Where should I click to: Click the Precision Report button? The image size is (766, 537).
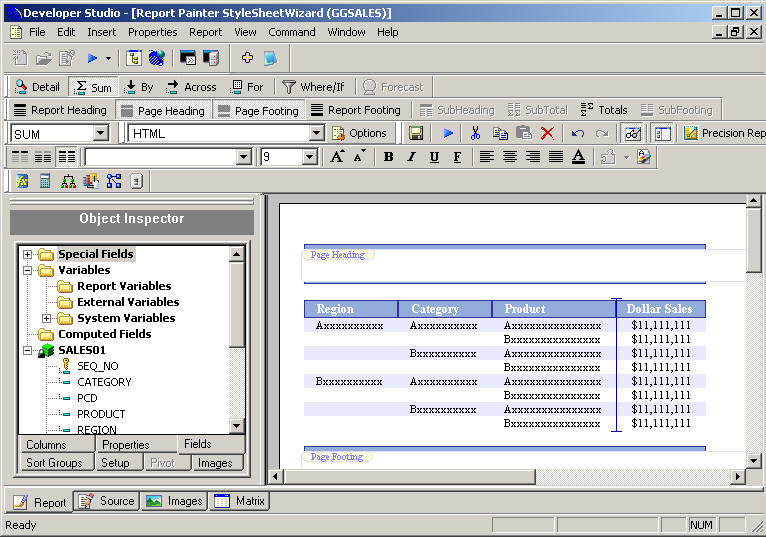(724, 133)
